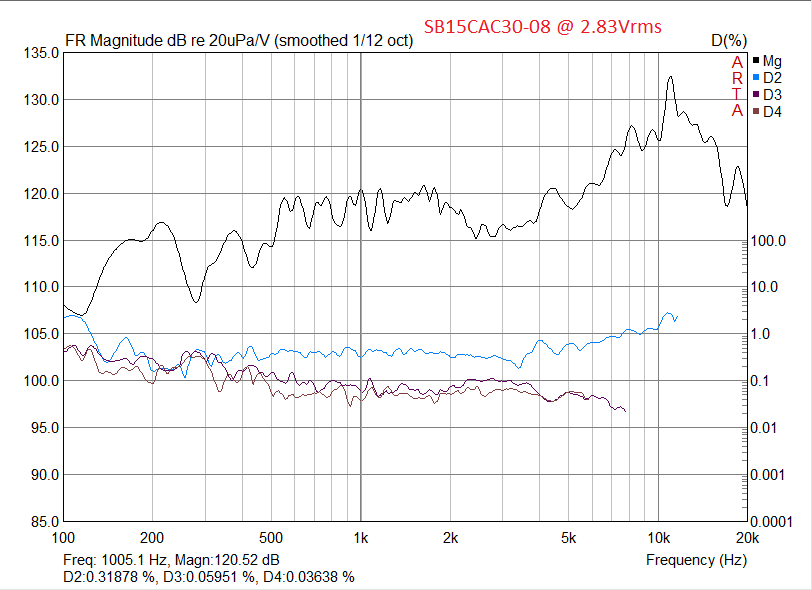Screen dimensions: 812x590
Task: Click the brown D4 legend color square
Action: click(x=756, y=111)
